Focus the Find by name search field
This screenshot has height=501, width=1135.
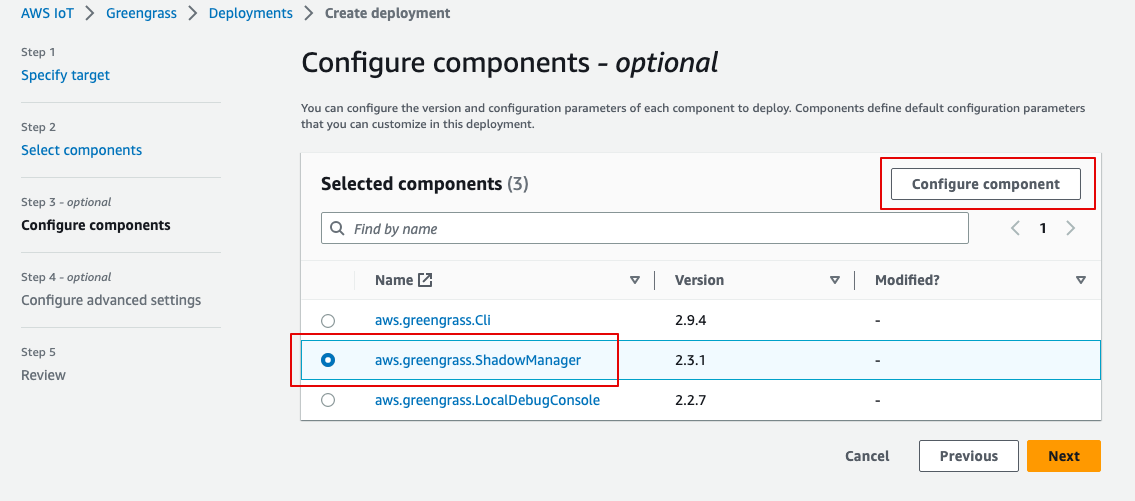pos(644,228)
